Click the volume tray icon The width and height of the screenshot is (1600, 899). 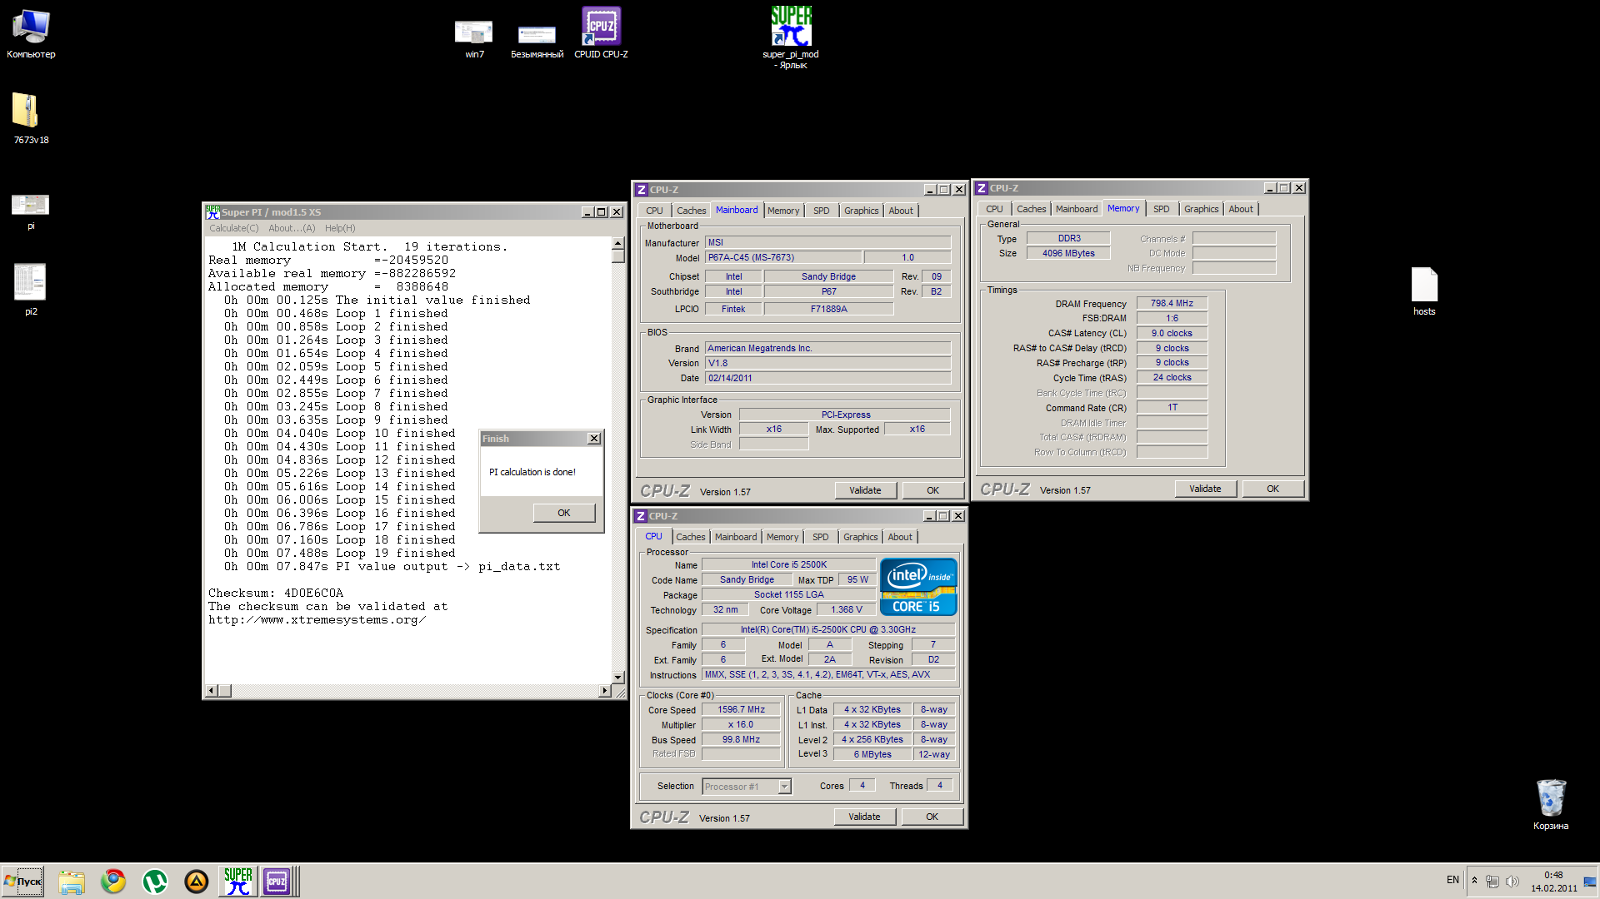[1512, 881]
